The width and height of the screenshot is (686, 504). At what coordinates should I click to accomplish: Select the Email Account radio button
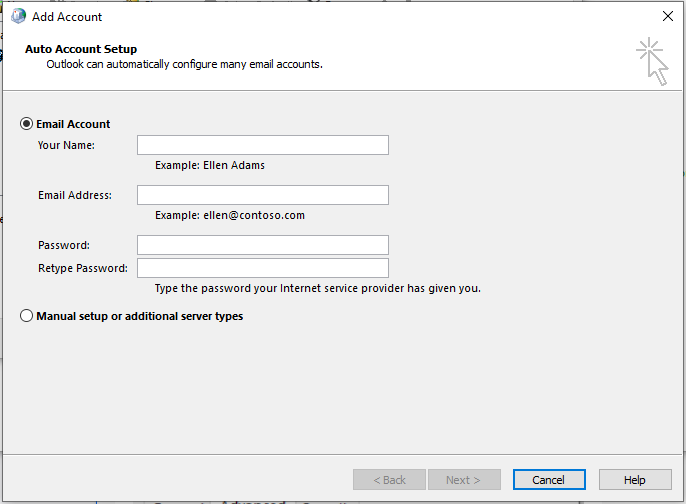pyautogui.click(x=27, y=124)
